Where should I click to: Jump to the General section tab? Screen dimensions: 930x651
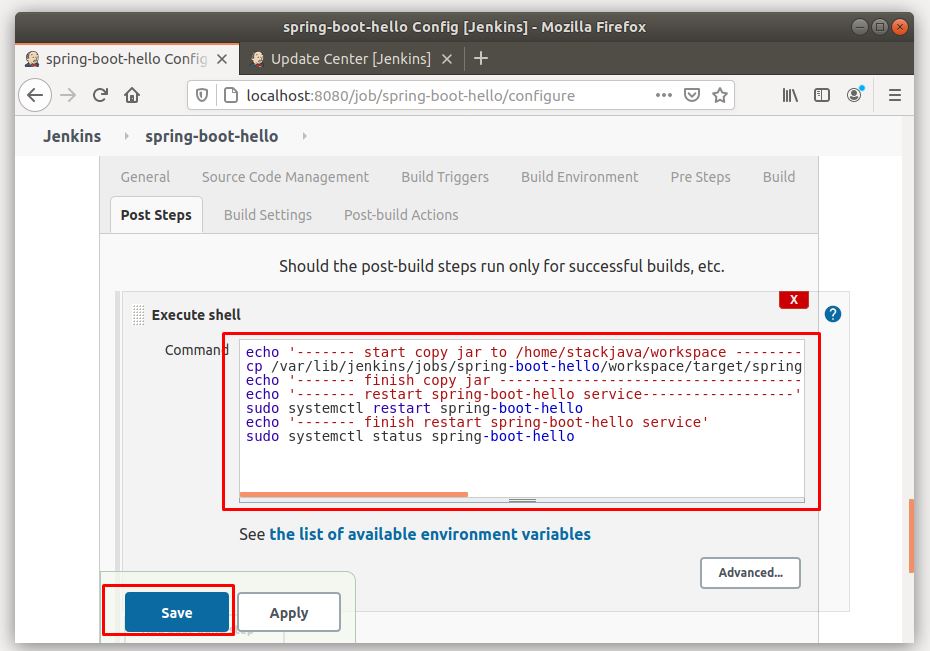tap(145, 177)
